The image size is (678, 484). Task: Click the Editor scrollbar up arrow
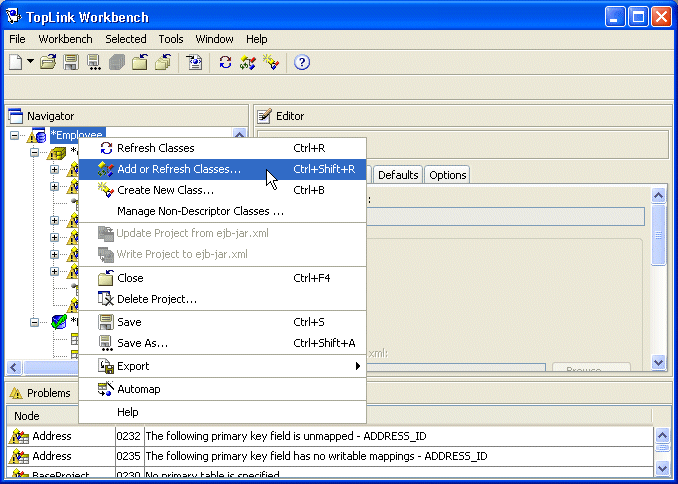pyautogui.click(x=659, y=196)
